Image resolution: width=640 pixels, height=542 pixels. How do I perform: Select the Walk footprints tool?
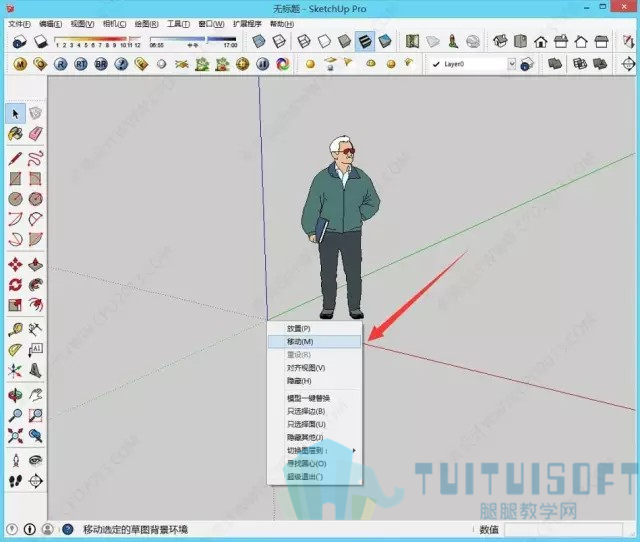click(16, 481)
